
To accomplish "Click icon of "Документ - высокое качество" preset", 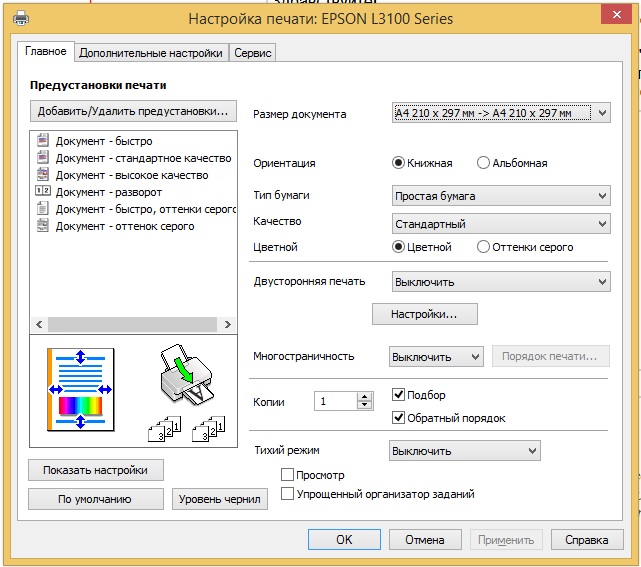I will pos(43,175).
